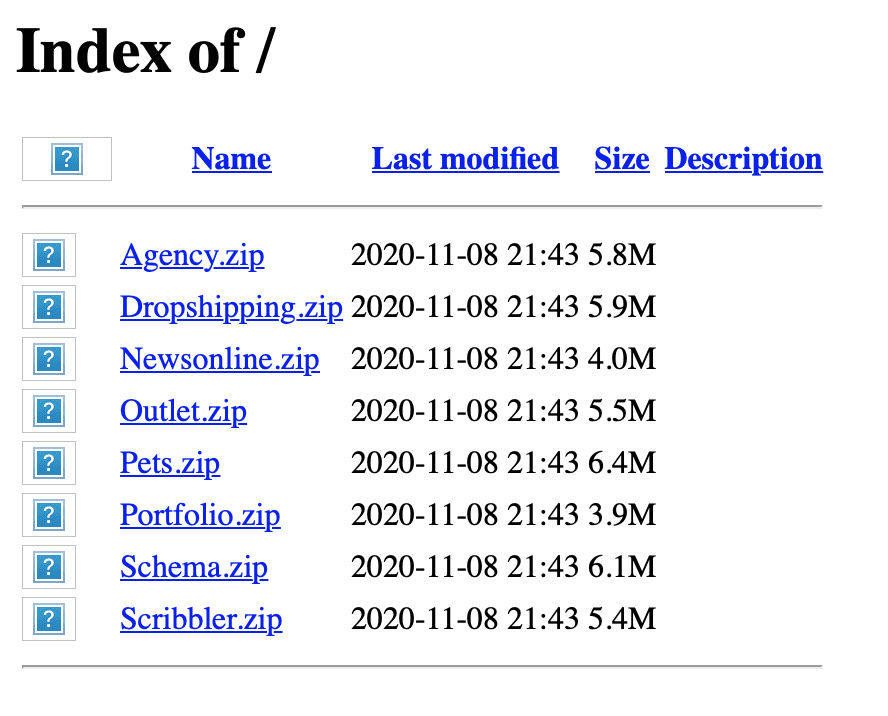
Task: Click the file icon beside Outlet.zip
Action: point(49,411)
